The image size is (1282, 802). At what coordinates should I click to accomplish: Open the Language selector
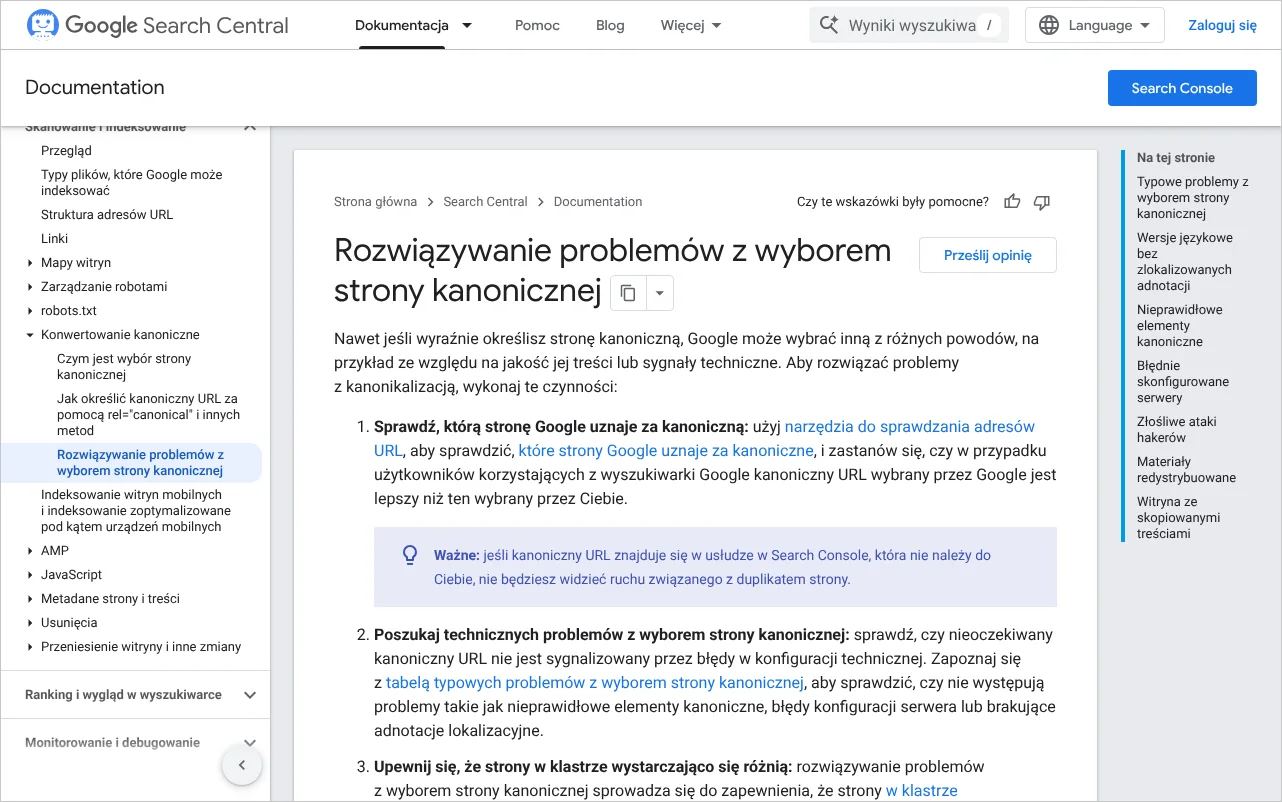(x=1095, y=25)
